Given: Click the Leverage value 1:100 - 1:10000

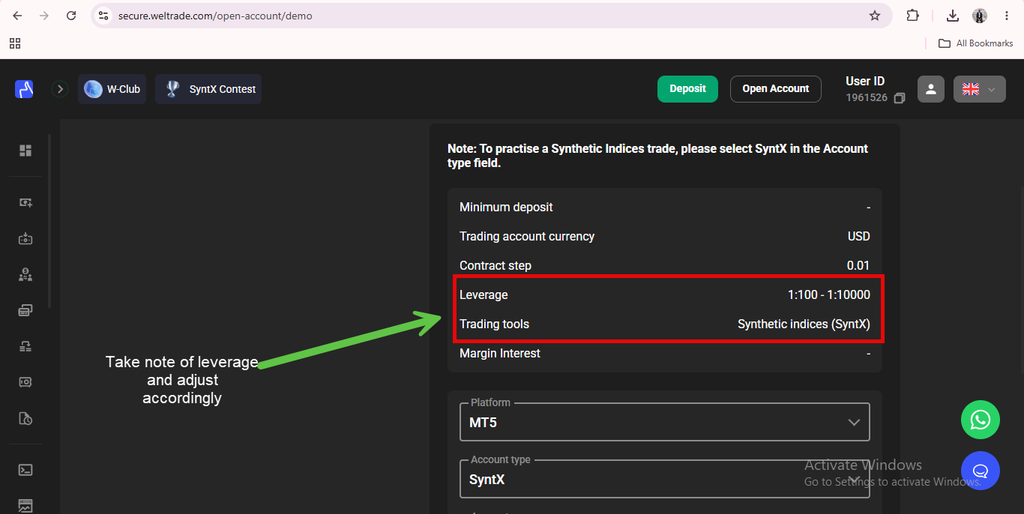Looking at the screenshot, I should coord(829,295).
